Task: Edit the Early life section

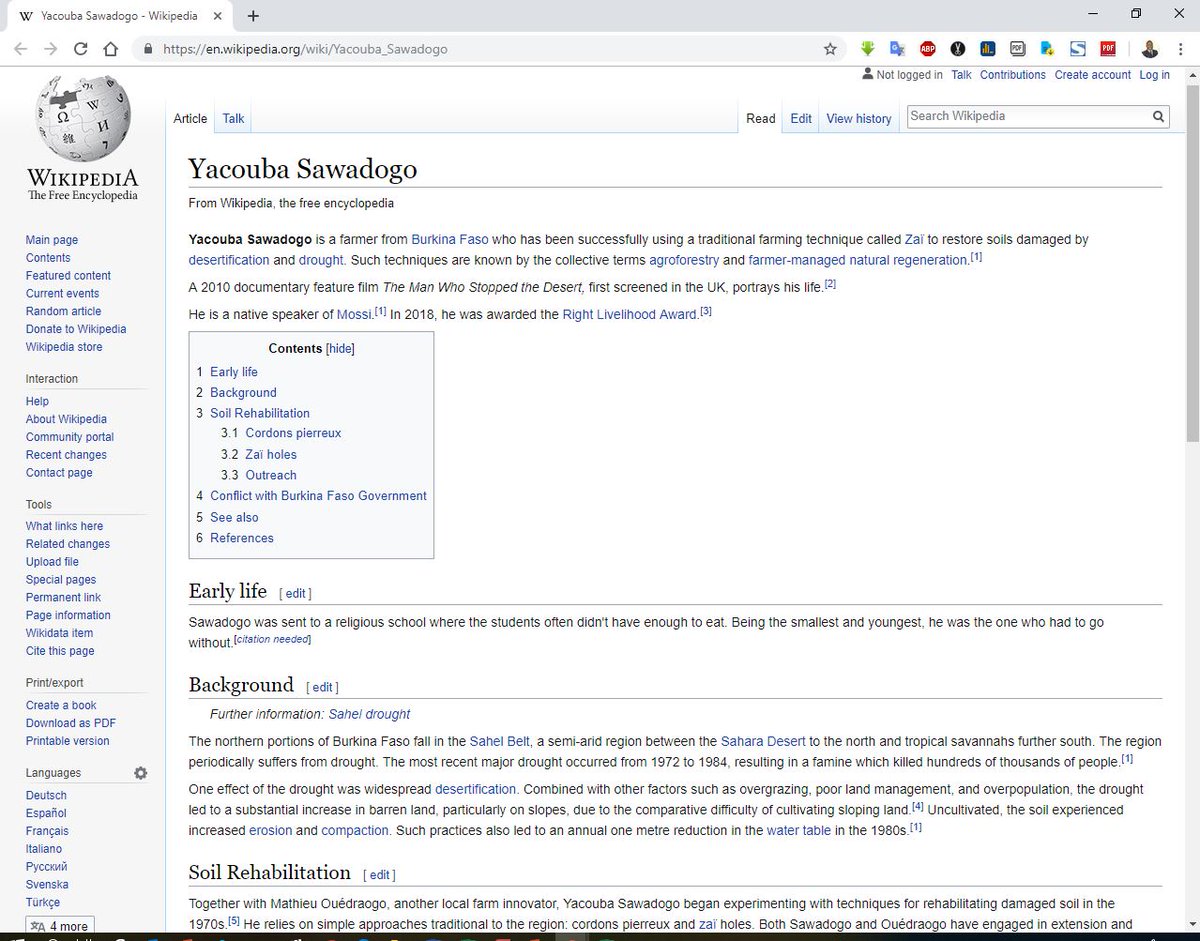Action: (296, 593)
